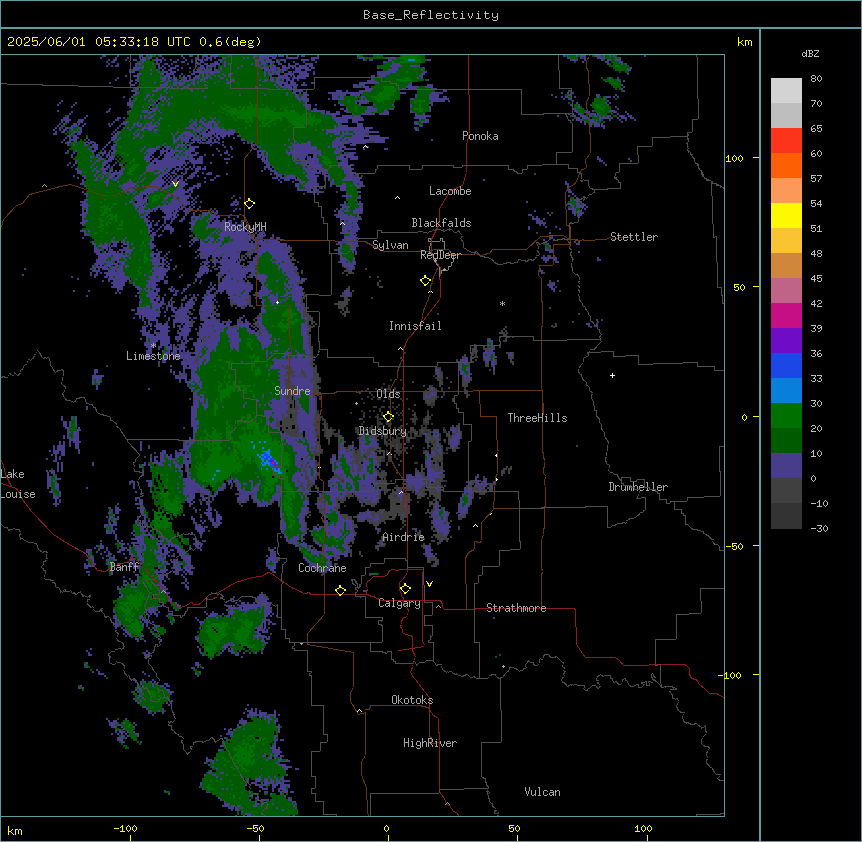This screenshot has width=862, height=842.
Task: Select the orange 60-57 dBZ legend swatch
Action: click(786, 165)
